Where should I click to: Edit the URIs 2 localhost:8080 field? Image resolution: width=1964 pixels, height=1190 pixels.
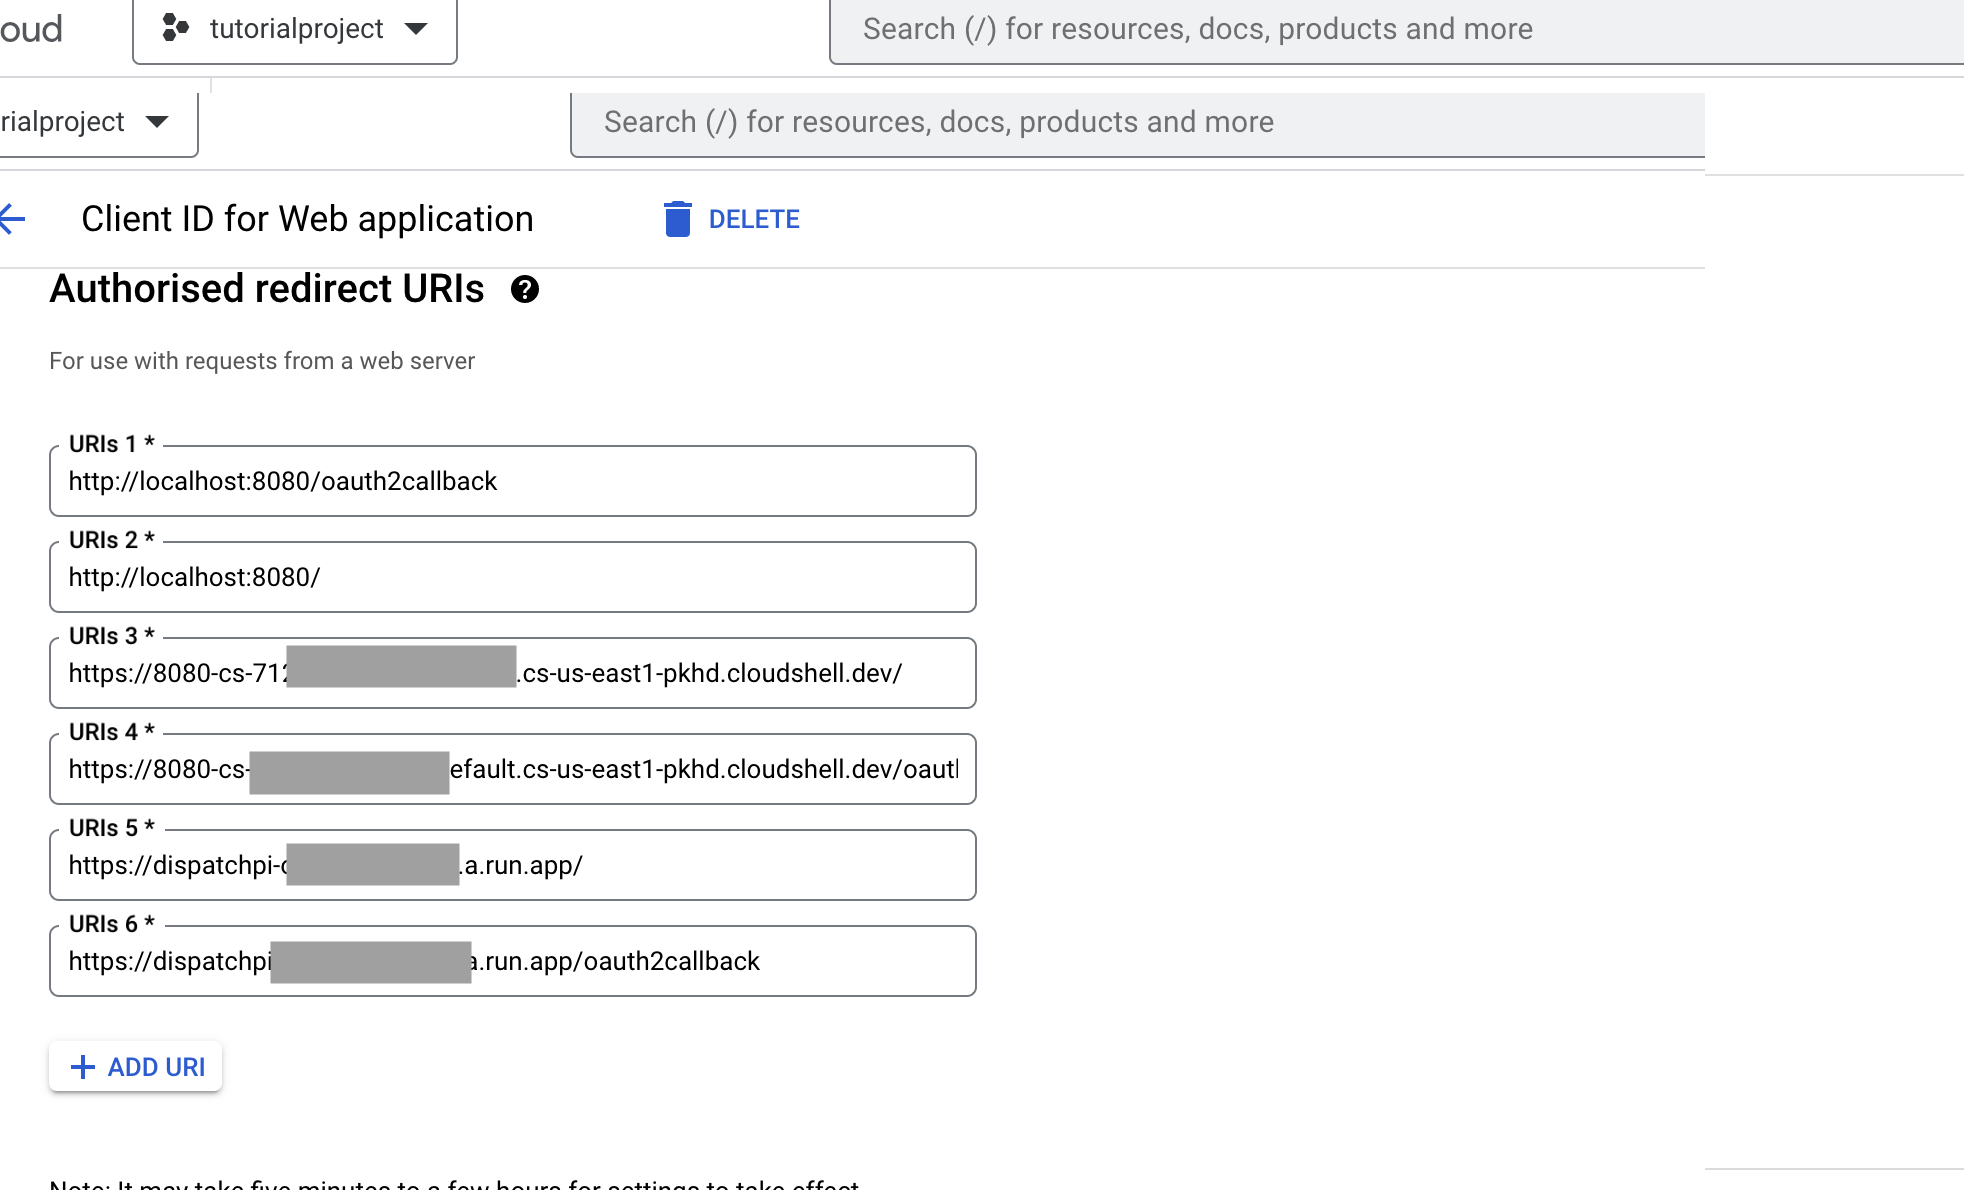513,577
